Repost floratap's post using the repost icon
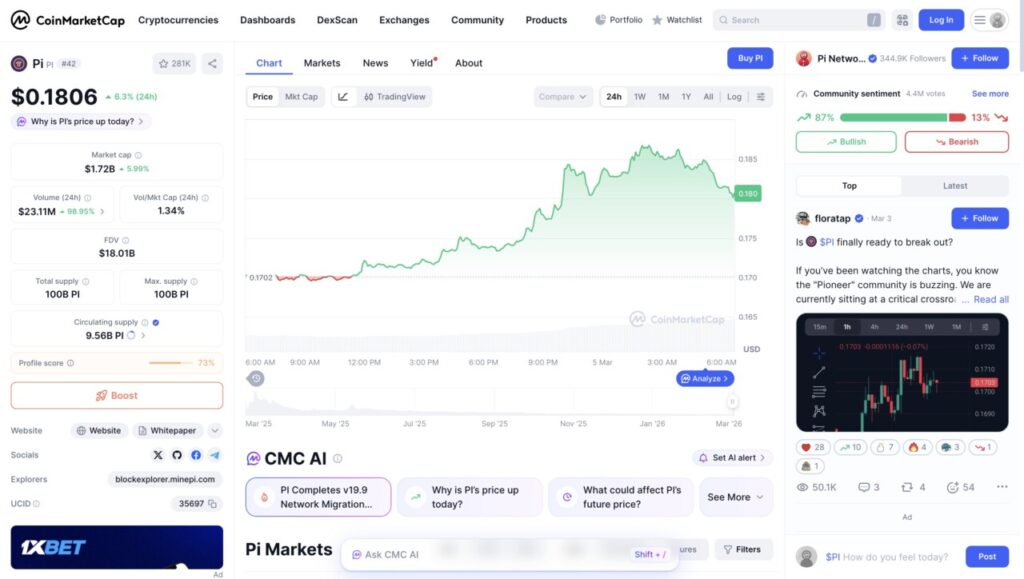This screenshot has height=579, width=1024. point(907,487)
